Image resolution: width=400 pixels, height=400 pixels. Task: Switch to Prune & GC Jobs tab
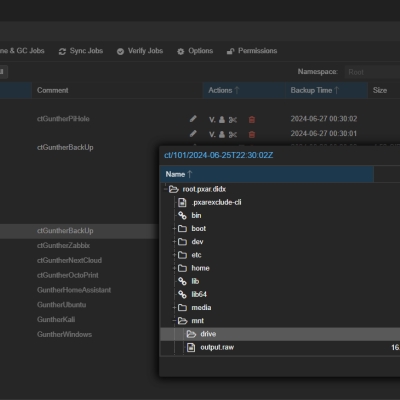click(x=22, y=51)
